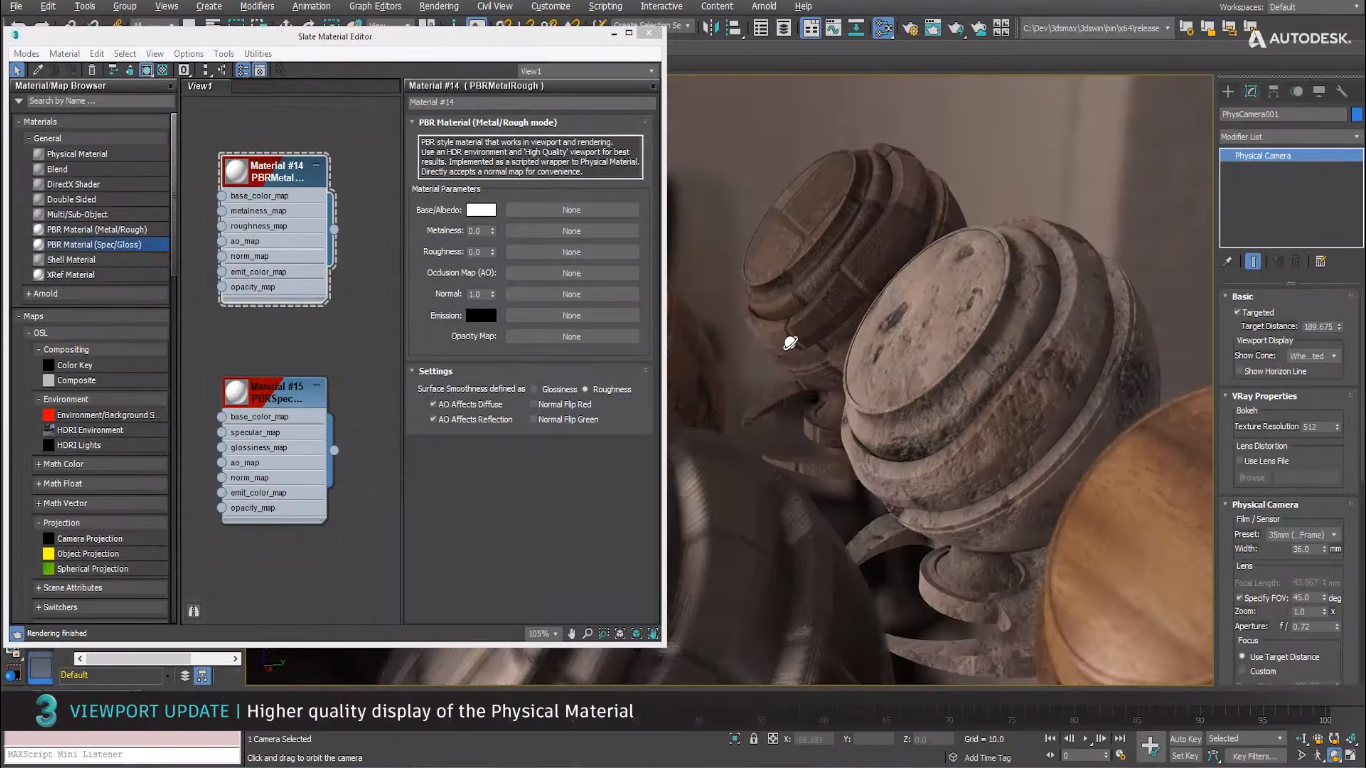Click the black Emission color swatch
Screen dimensions: 1366x768
(481, 315)
